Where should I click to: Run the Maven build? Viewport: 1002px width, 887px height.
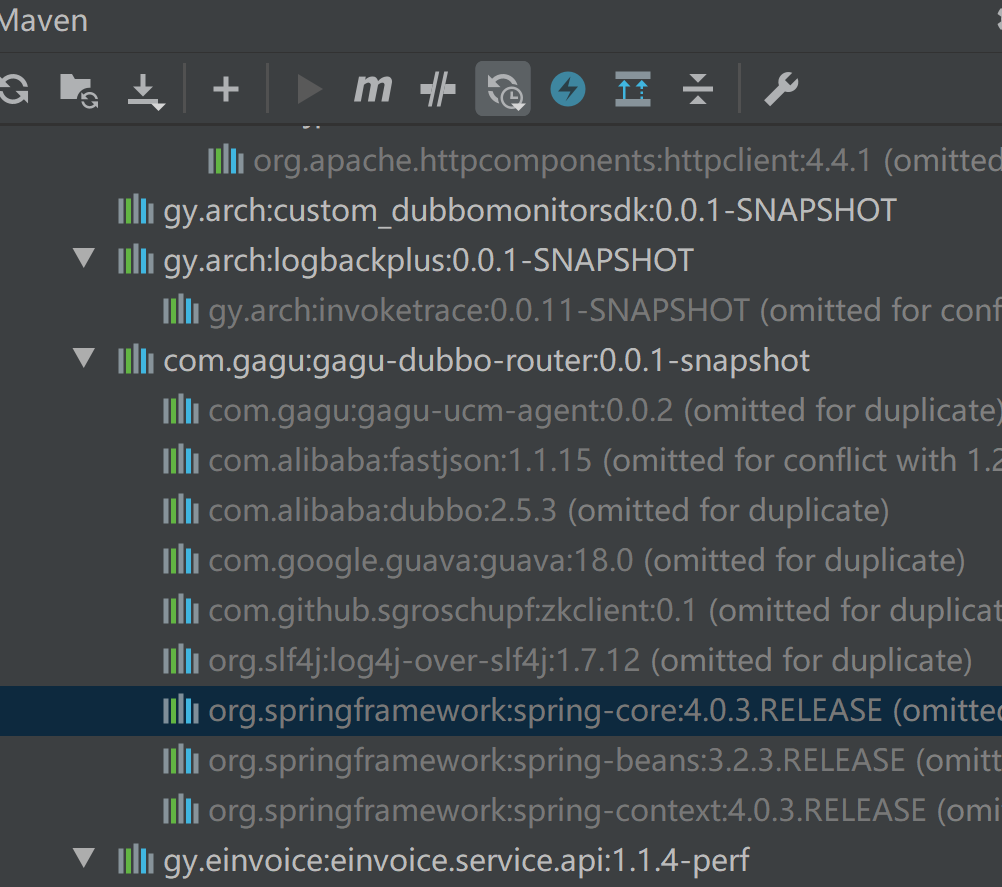pos(309,88)
